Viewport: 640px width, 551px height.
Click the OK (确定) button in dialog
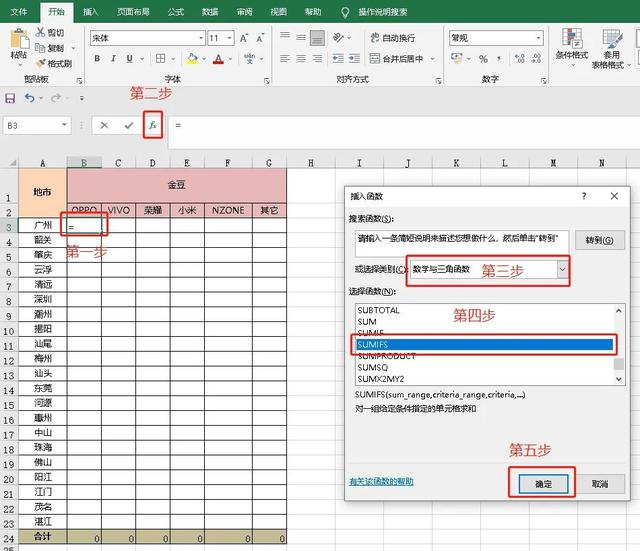(x=543, y=484)
